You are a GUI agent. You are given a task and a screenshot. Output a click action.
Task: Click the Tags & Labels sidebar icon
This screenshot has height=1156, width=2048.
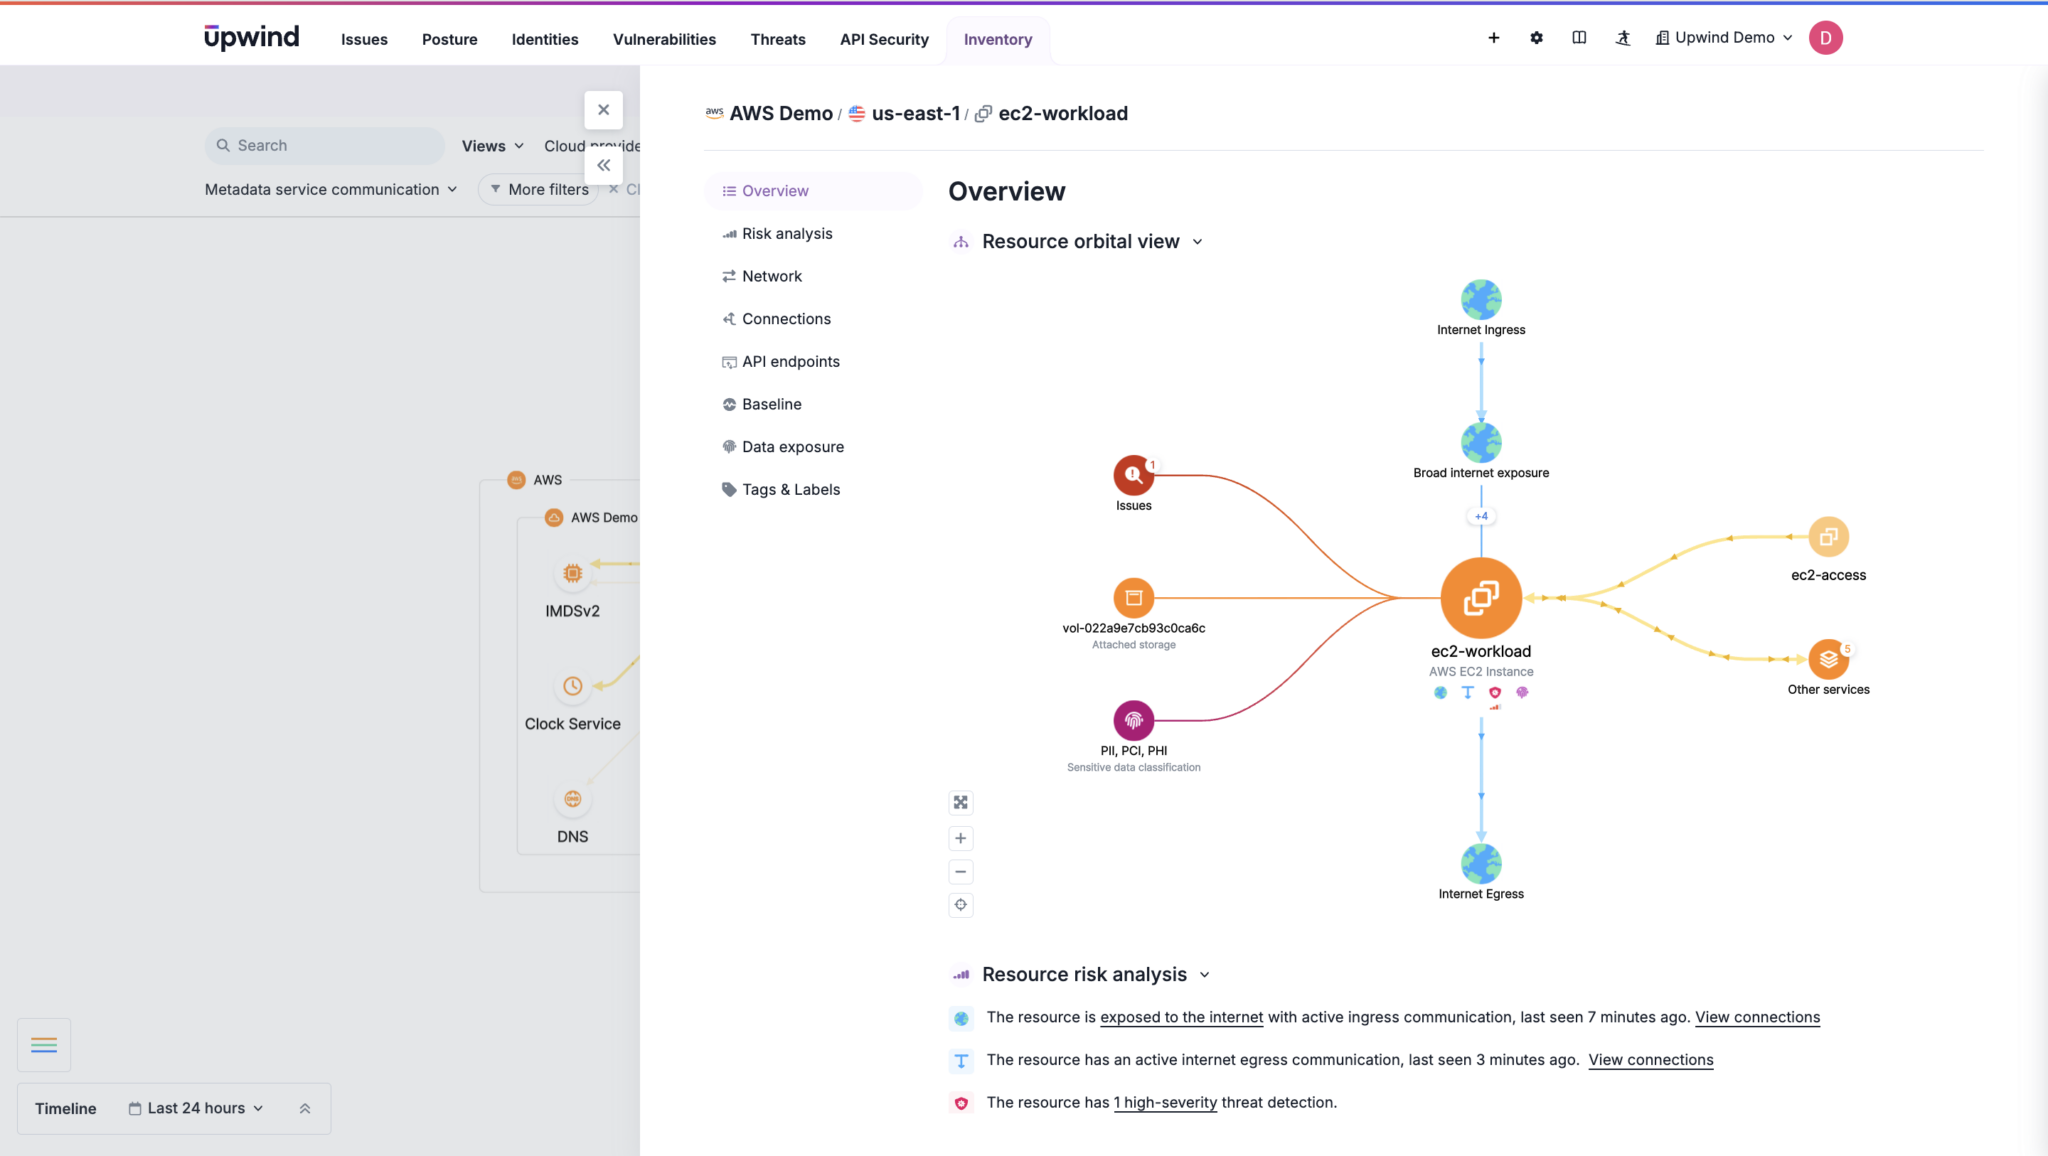[x=729, y=489]
